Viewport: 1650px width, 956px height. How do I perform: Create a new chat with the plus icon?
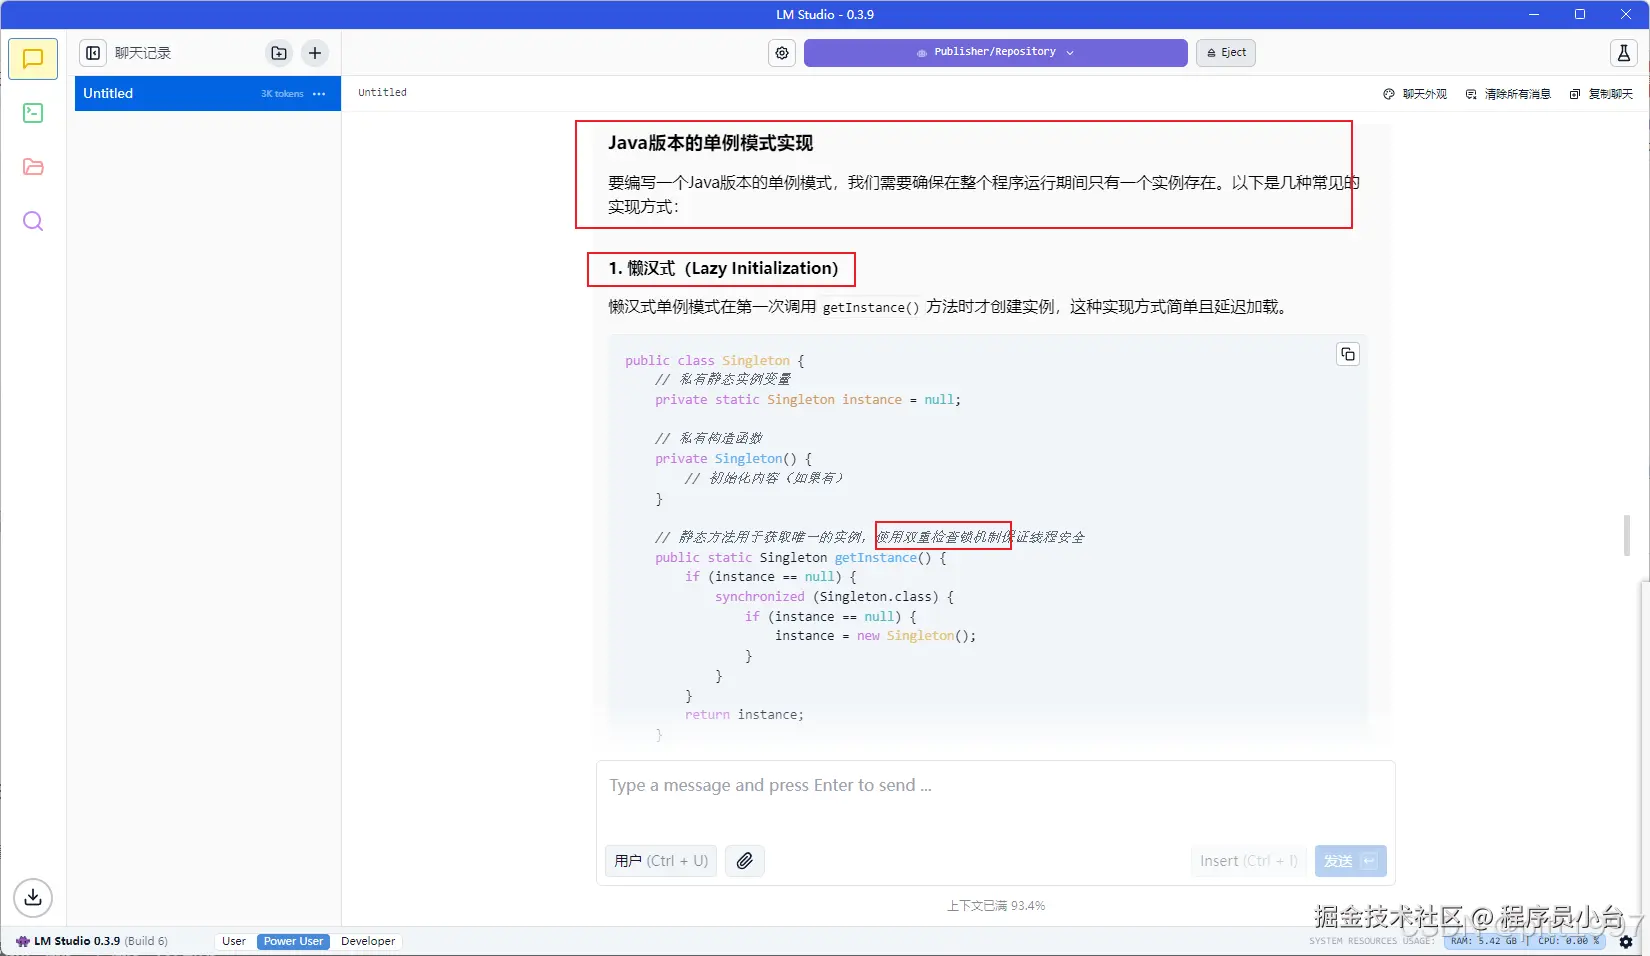pyautogui.click(x=314, y=53)
